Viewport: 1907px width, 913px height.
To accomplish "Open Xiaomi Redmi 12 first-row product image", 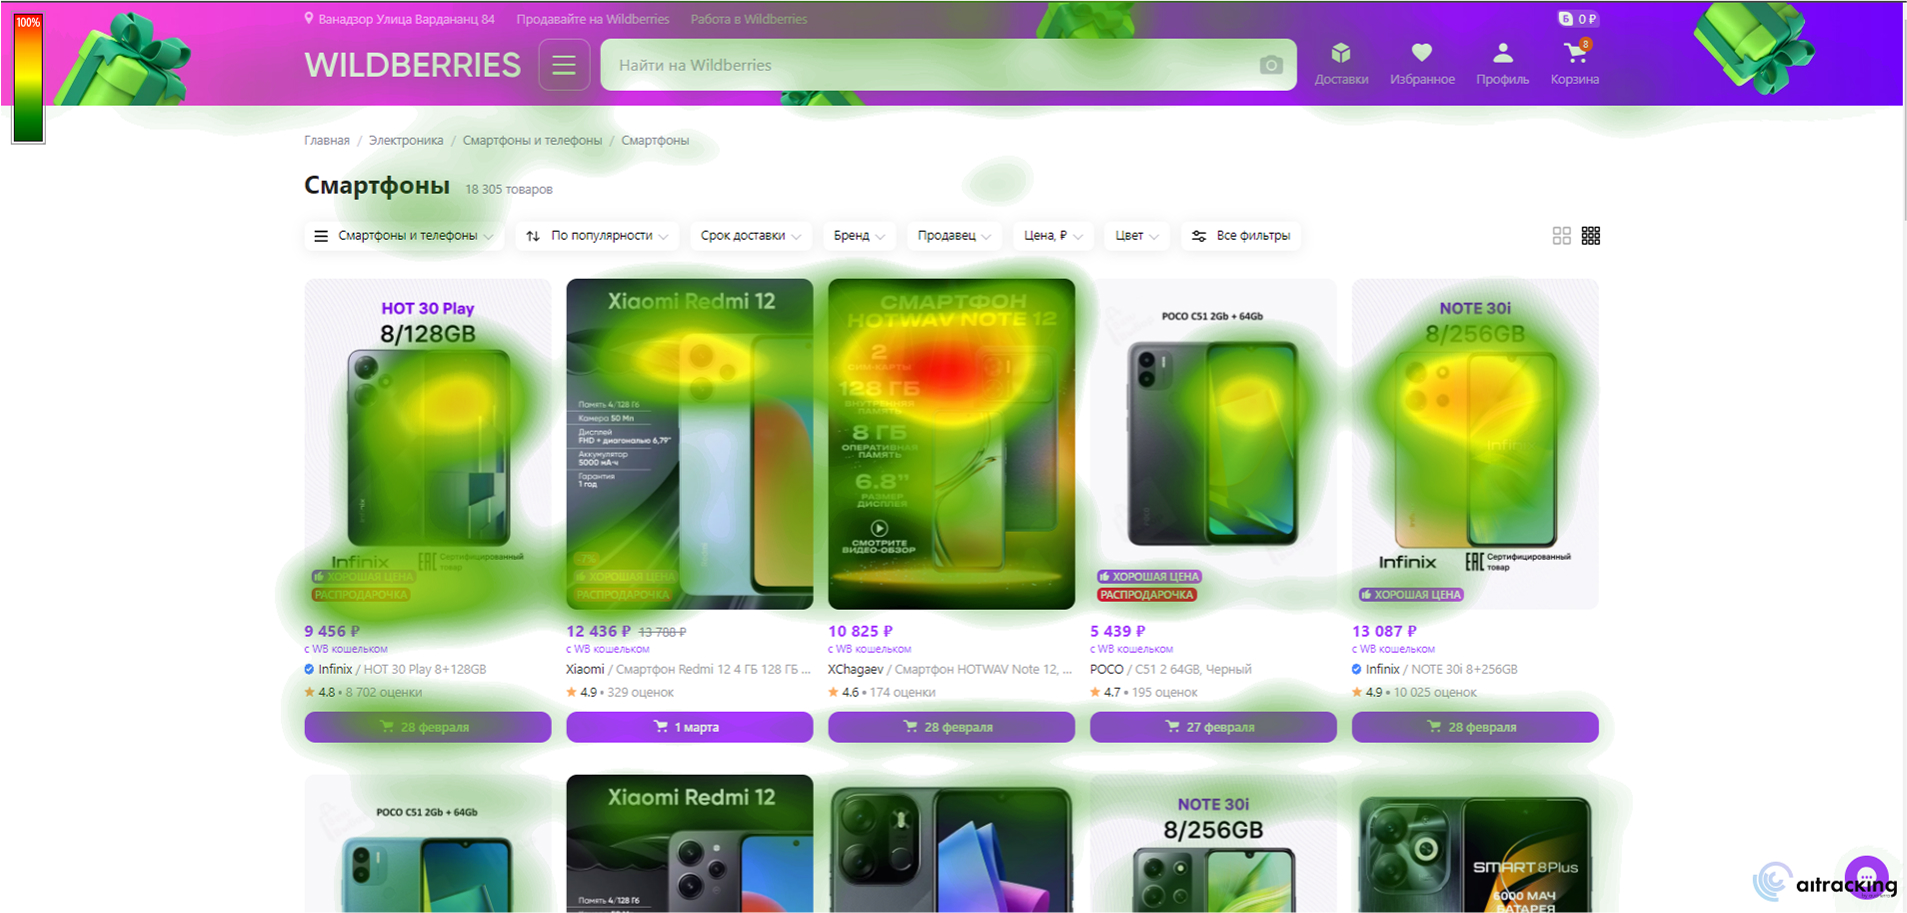I will (690, 444).
